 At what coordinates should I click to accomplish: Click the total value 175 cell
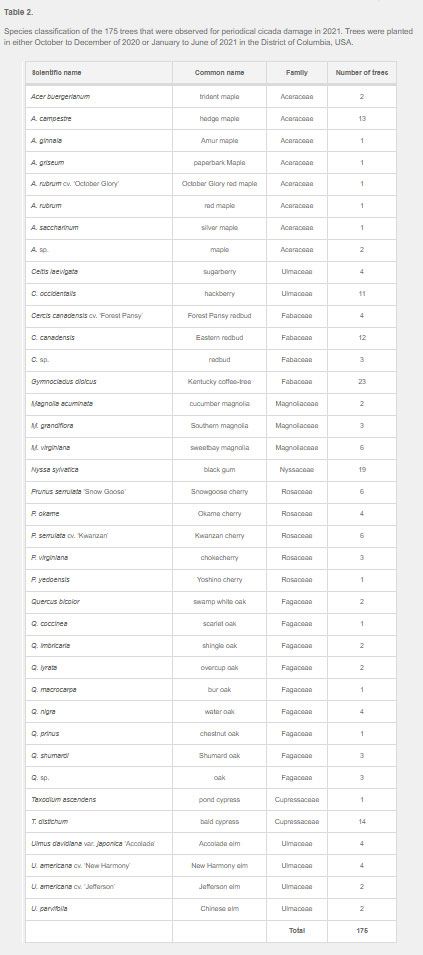pyautogui.click(x=362, y=930)
